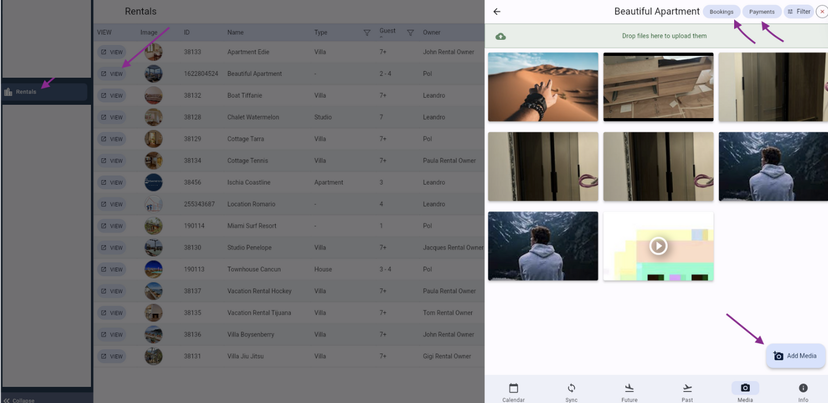The image size is (828, 403).
Task: Open the desert hand photo thumbnail
Action: (x=543, y=87)
